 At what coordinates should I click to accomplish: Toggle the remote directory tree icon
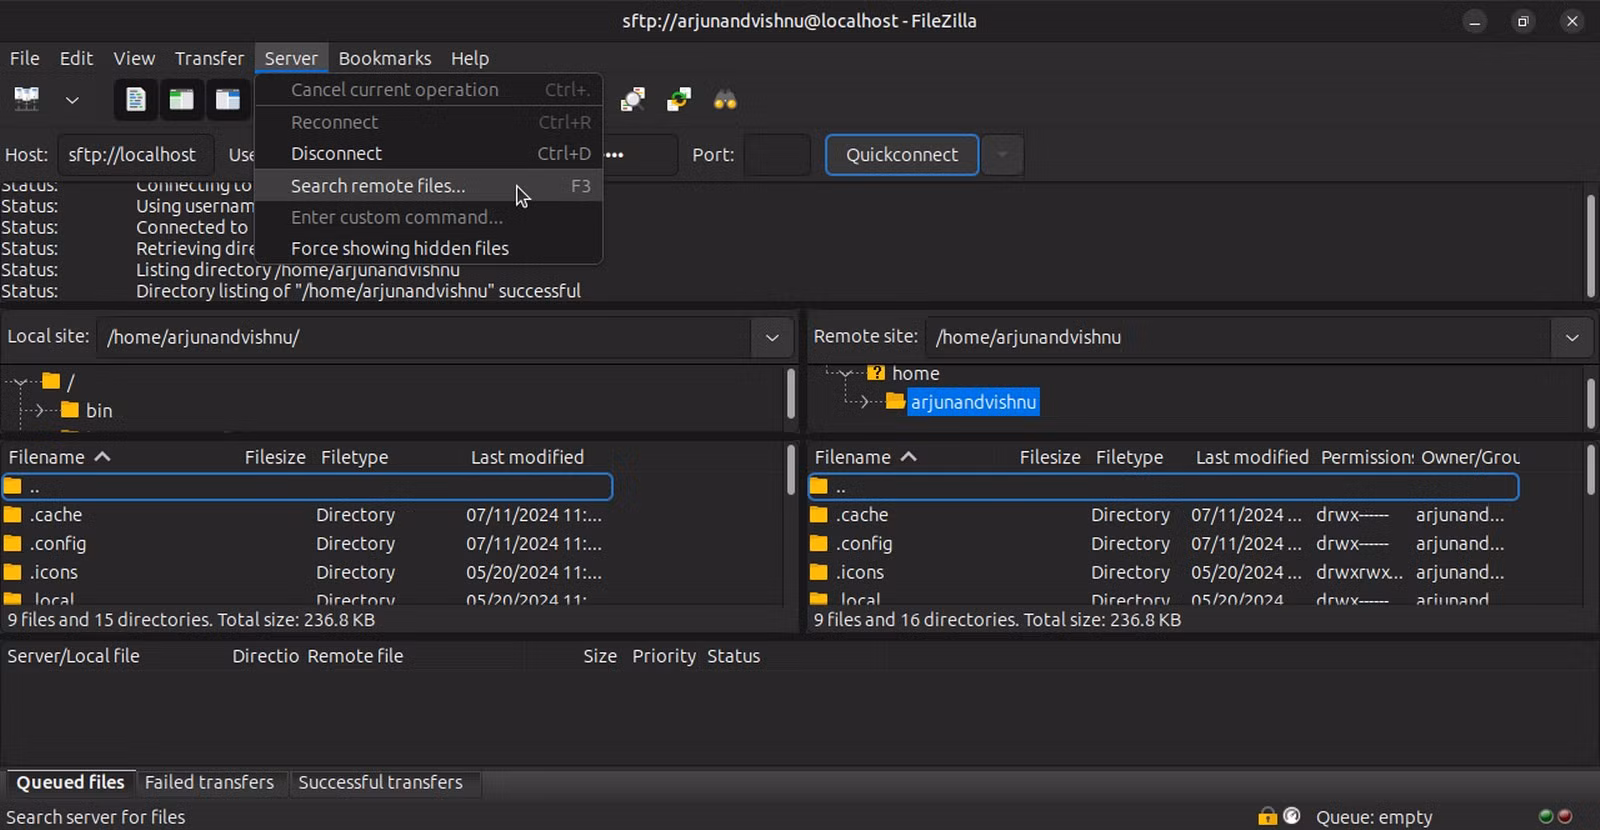[x=228, y=99]
